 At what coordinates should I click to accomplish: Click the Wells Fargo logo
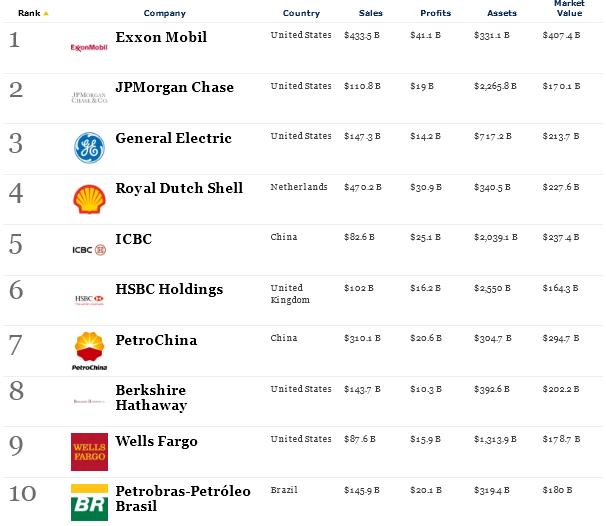89,451
